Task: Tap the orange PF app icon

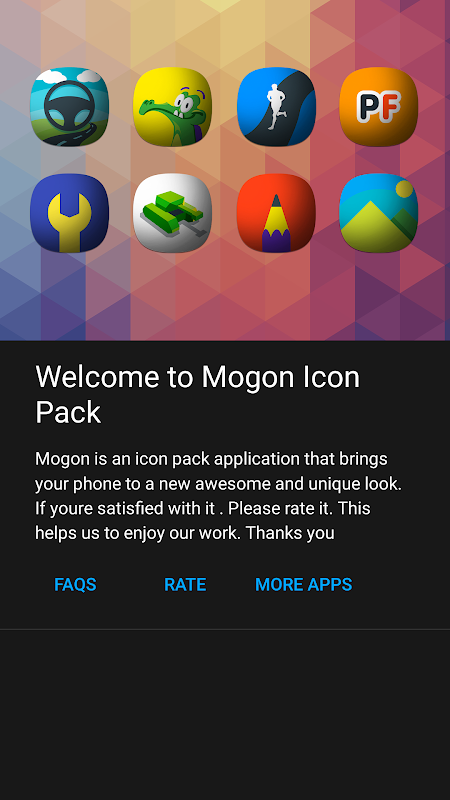Action: coord(379,107)
